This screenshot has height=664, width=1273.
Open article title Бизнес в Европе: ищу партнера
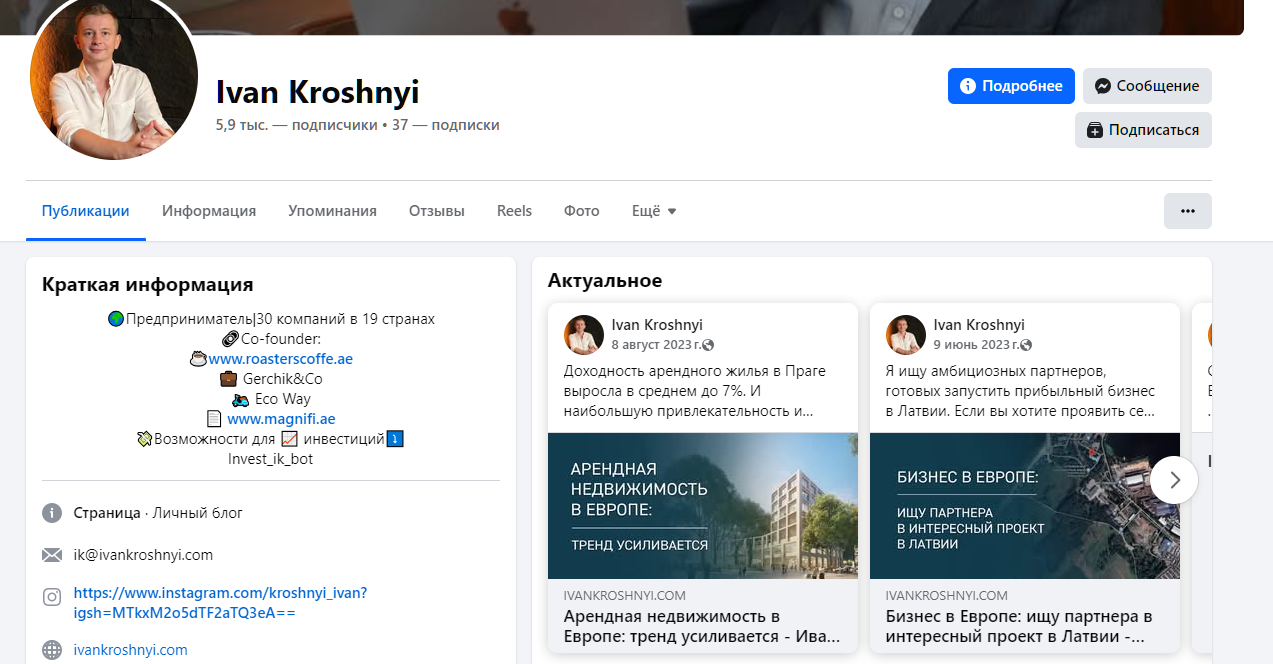1019,626
